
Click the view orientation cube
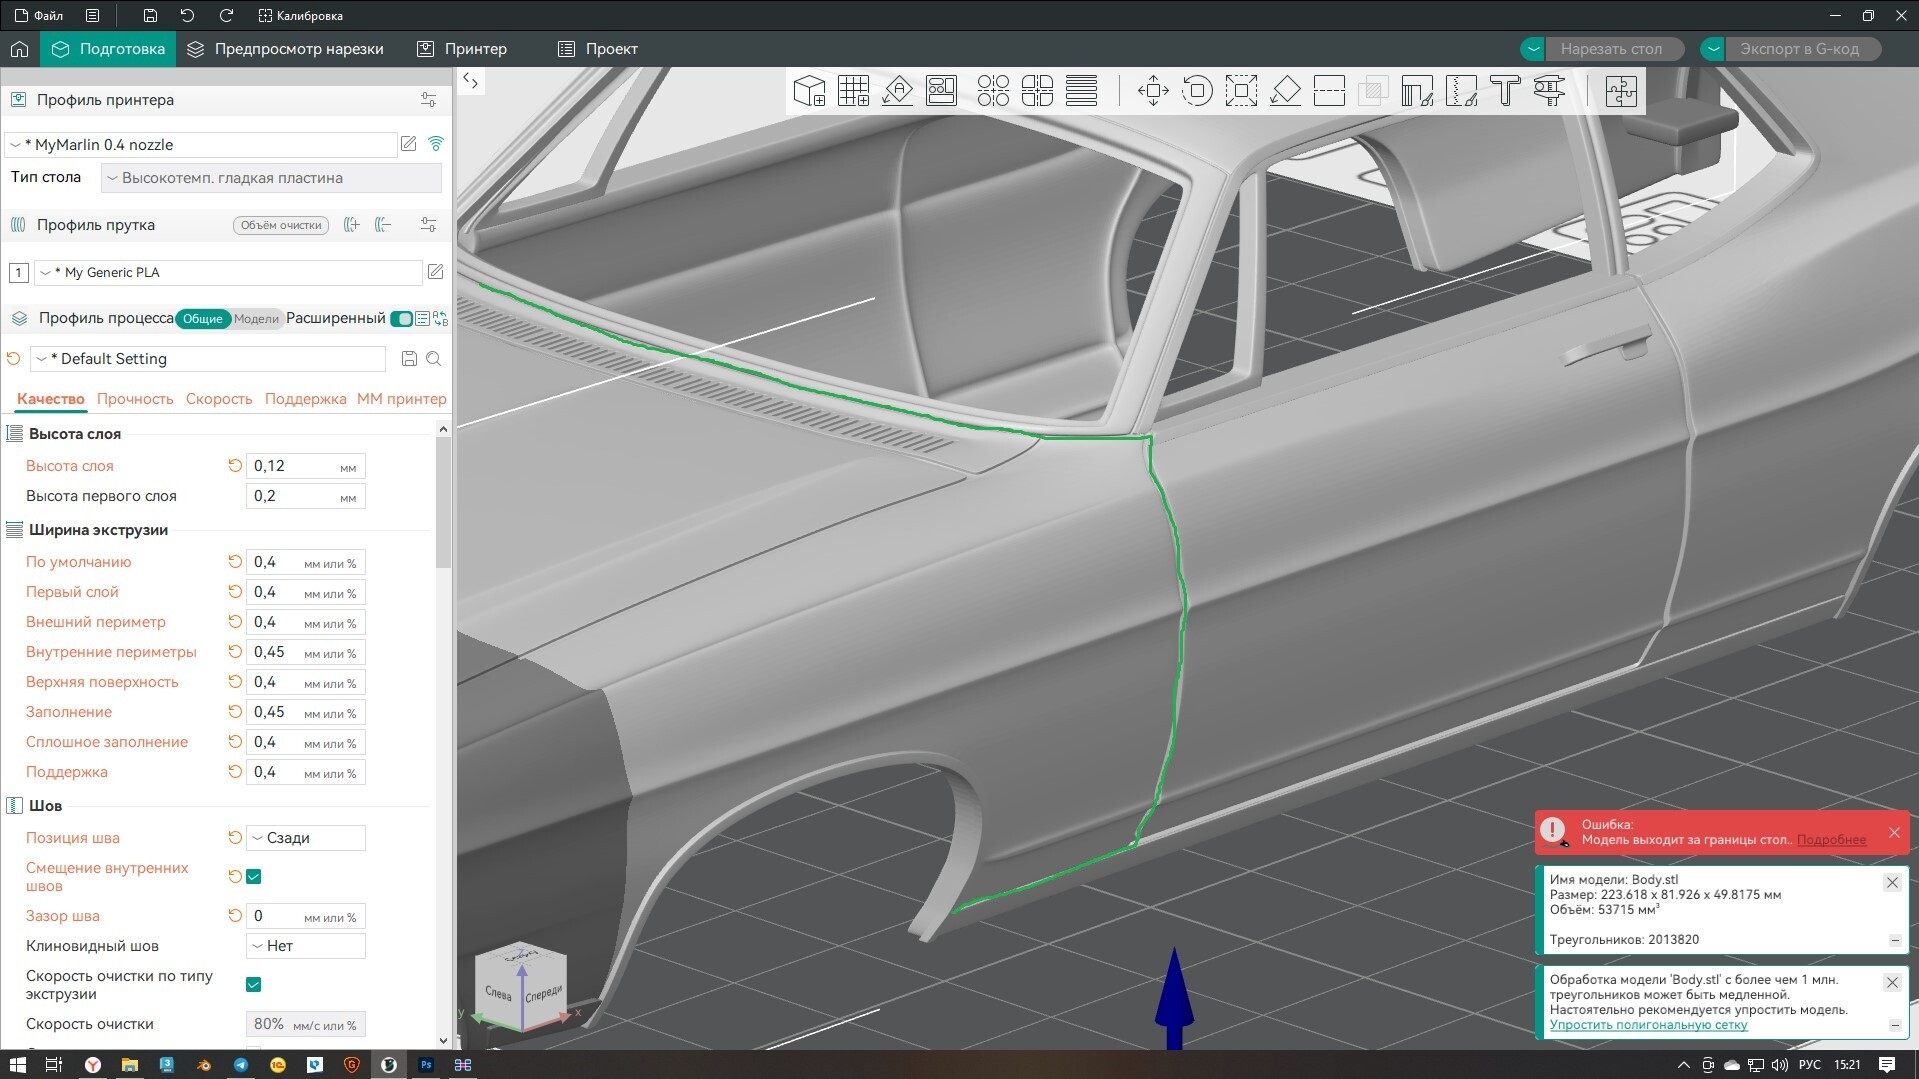tap(521, 986)
